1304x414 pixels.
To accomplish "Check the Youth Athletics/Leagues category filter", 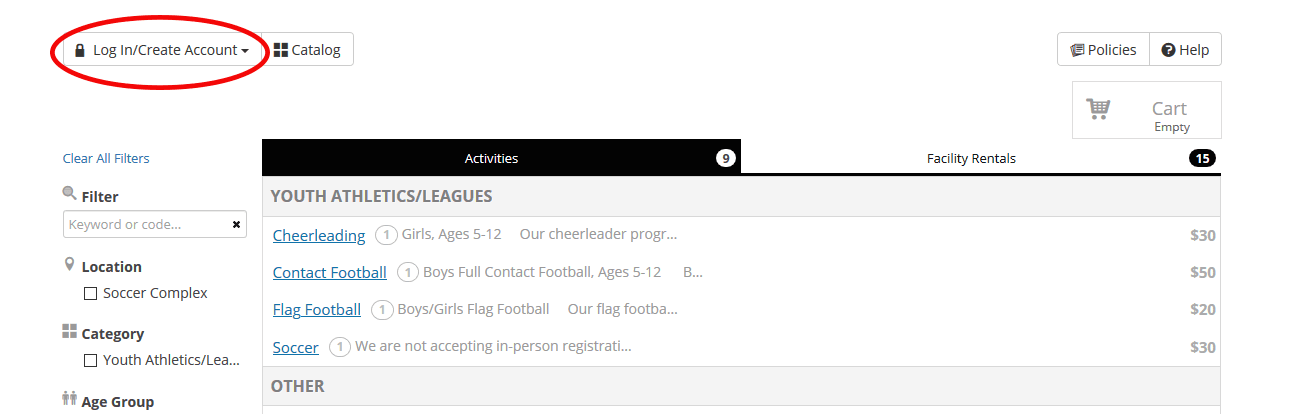I will 90,361.
